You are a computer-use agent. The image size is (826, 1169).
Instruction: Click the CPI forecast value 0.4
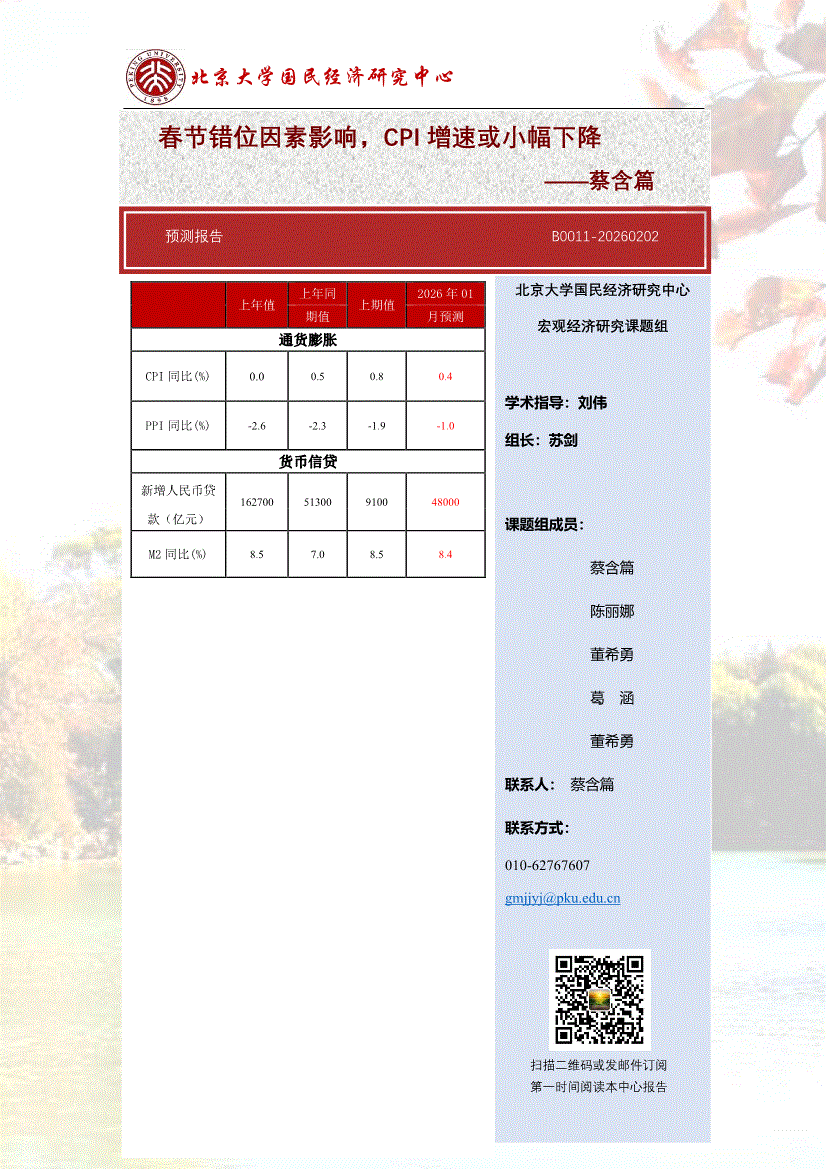point(445,377)
